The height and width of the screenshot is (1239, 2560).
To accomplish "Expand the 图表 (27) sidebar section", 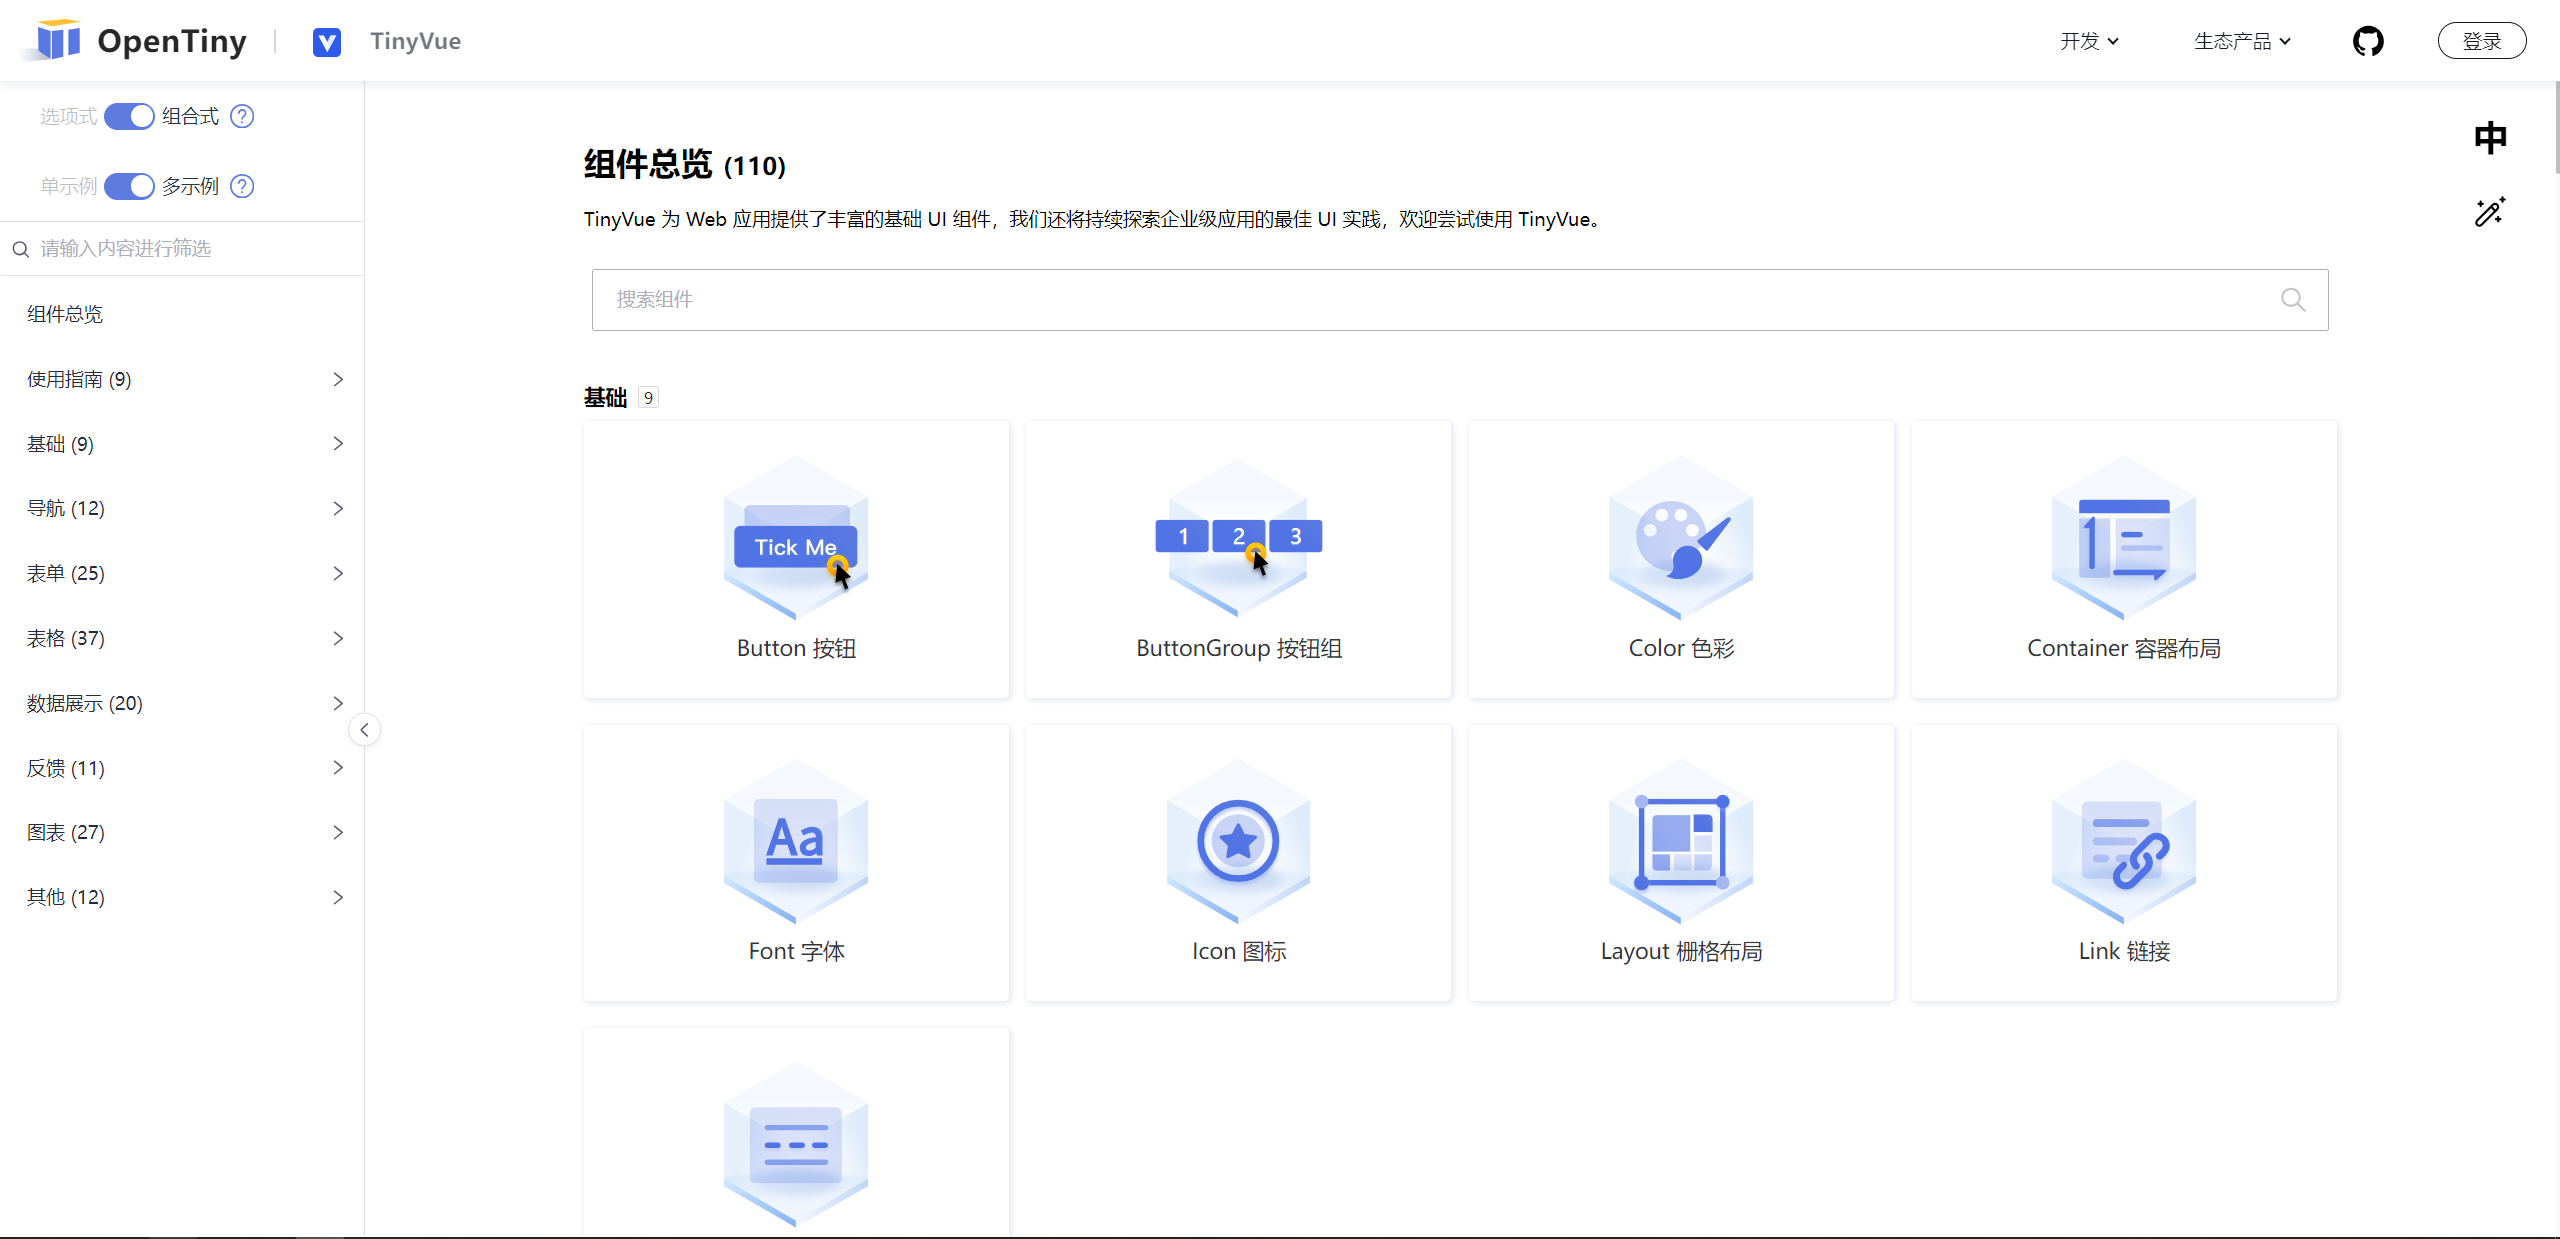I will click(183, 832).
